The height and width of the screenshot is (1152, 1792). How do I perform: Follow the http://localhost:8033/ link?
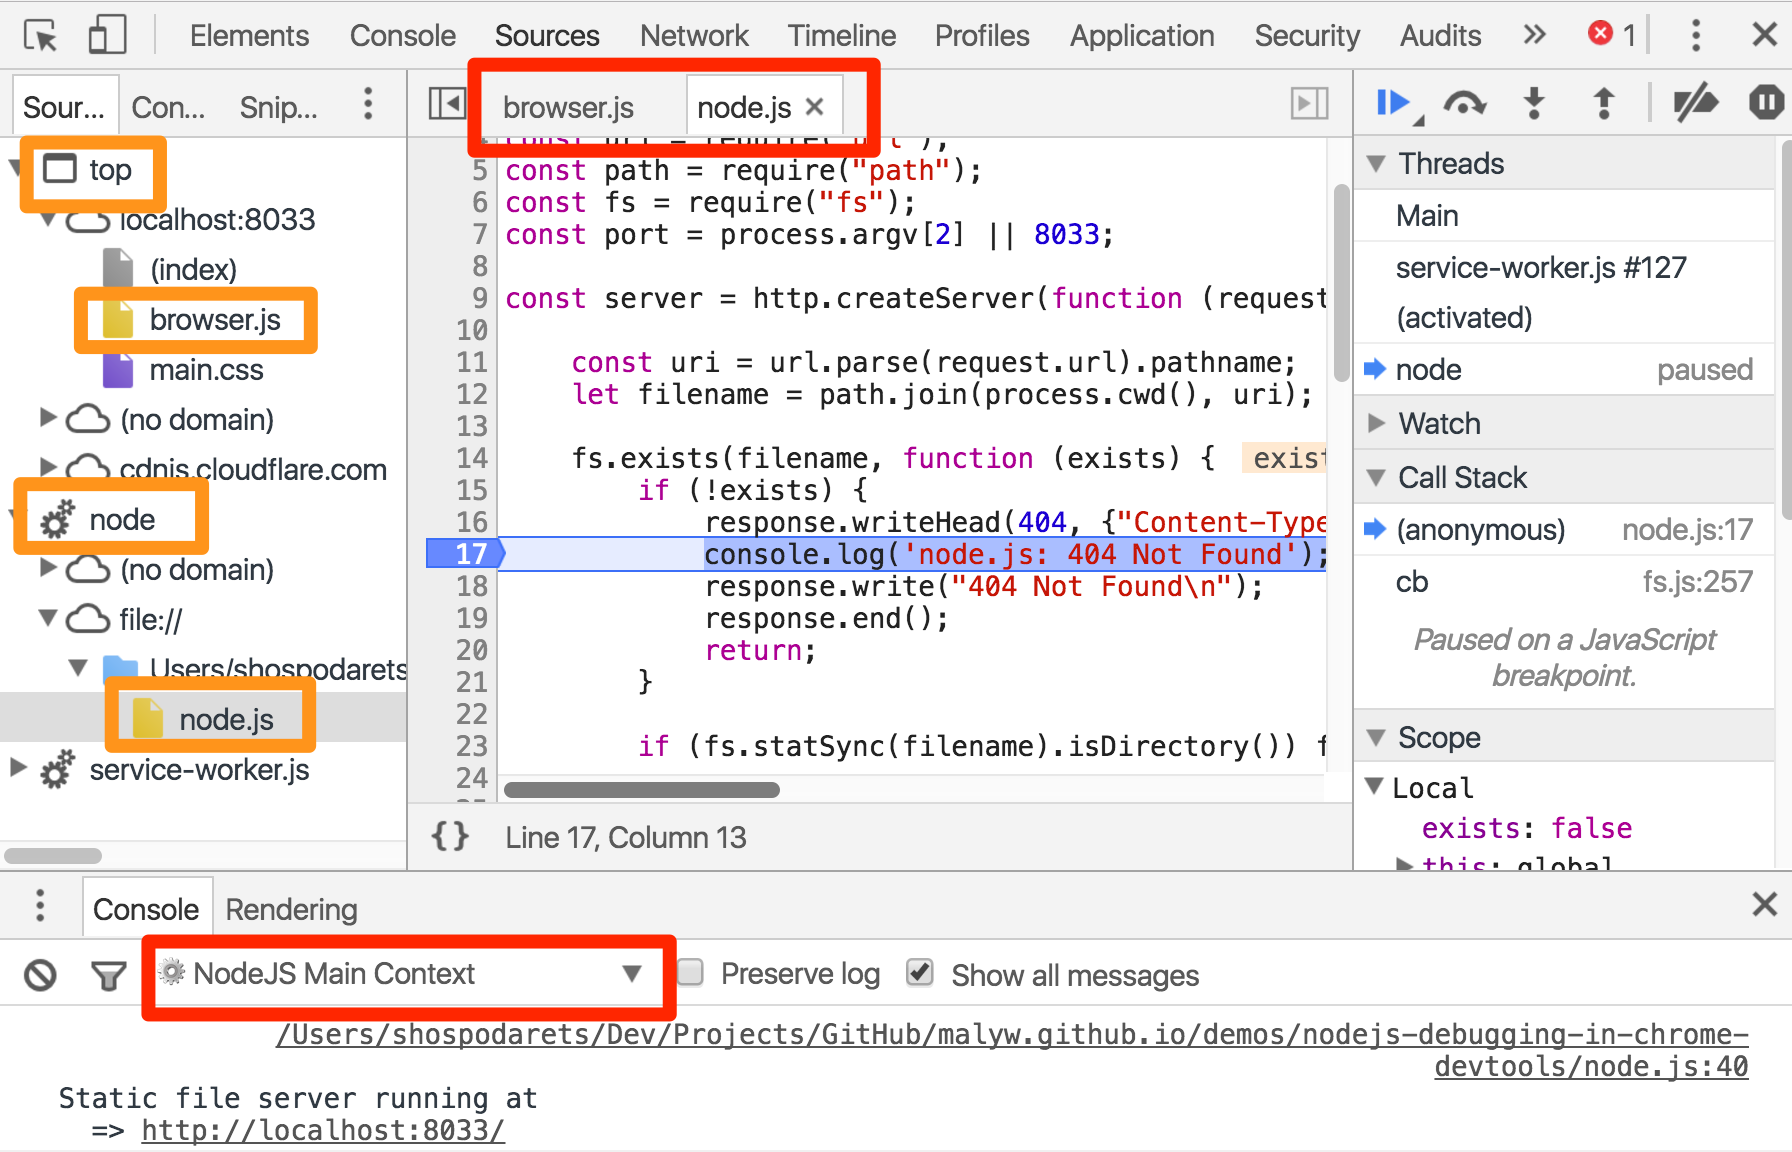coord(322,1130)
